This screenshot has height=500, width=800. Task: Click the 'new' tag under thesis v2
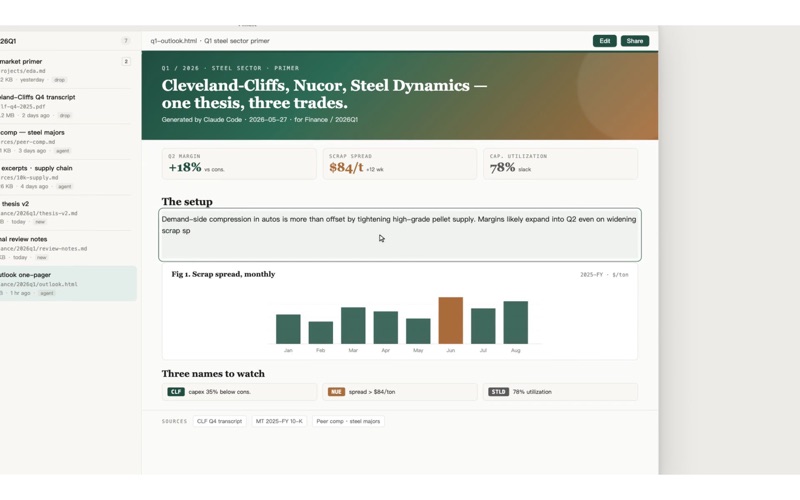click(40, 222)
